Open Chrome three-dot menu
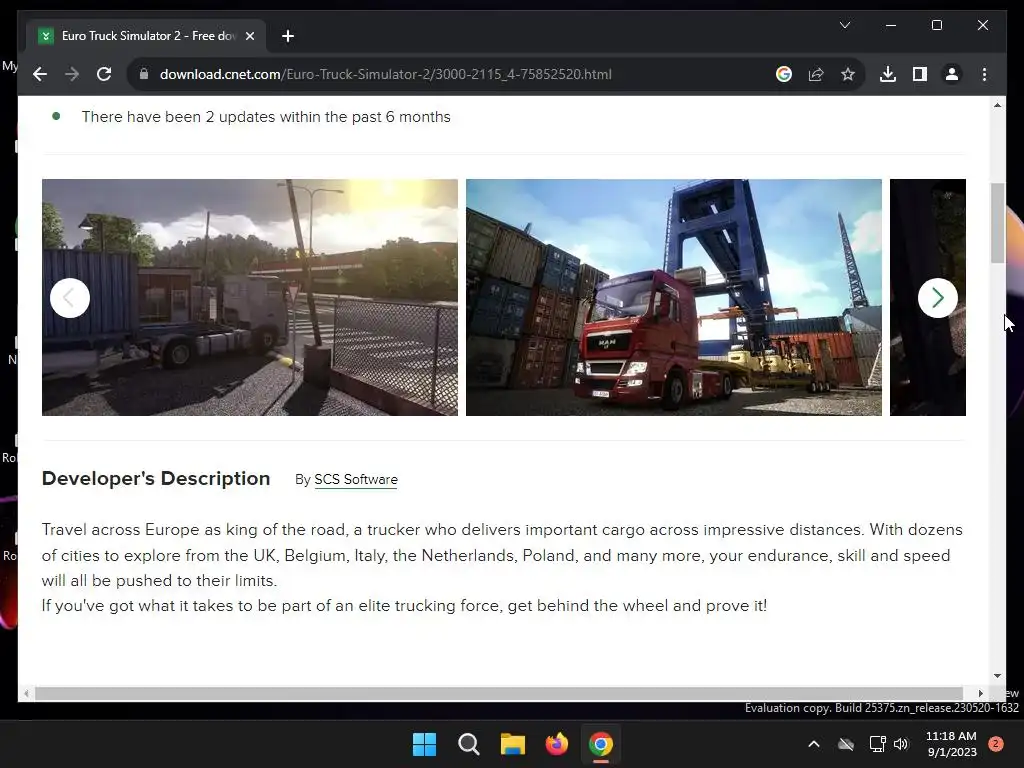This screenshot has width=1024, height=768. [x=984, y=74]
